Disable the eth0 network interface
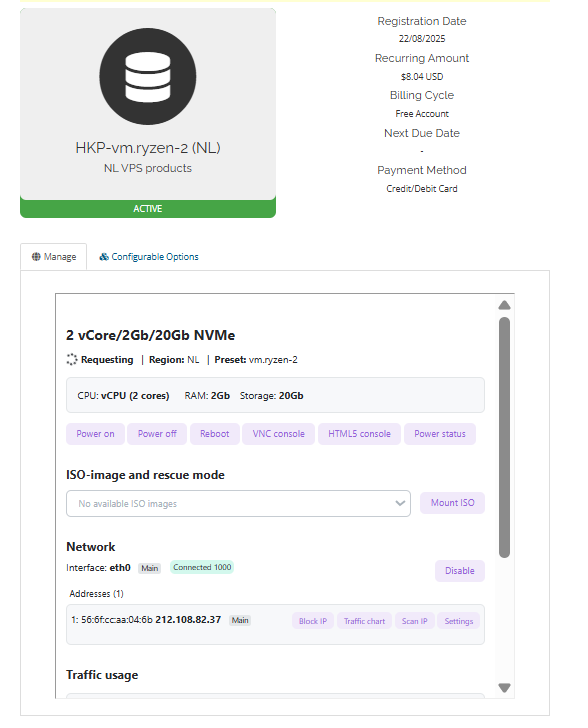 click(x=459, y=571)
